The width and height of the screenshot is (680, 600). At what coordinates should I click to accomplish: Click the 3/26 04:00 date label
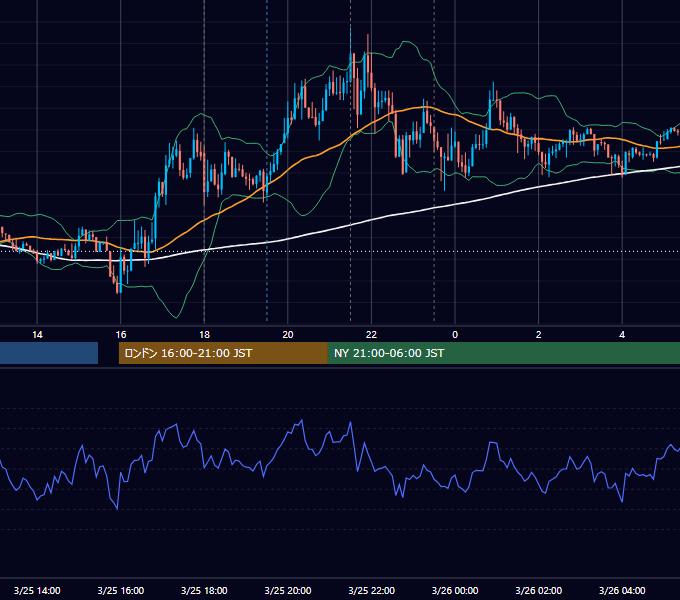pos(622,590)
